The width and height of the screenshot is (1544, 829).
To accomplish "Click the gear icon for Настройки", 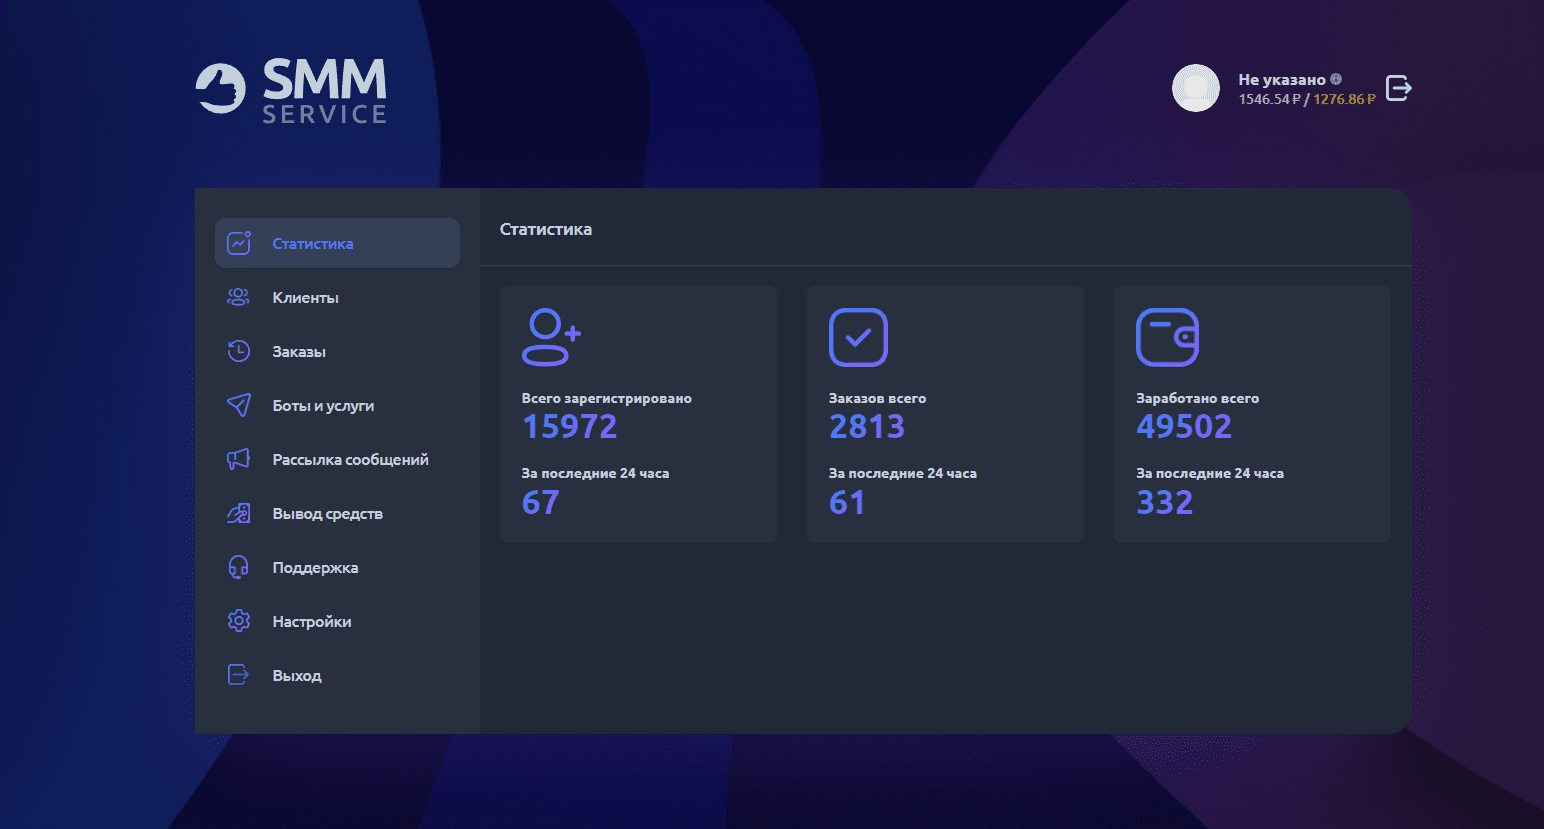I will pyautogui.click(x=238, y=621).
